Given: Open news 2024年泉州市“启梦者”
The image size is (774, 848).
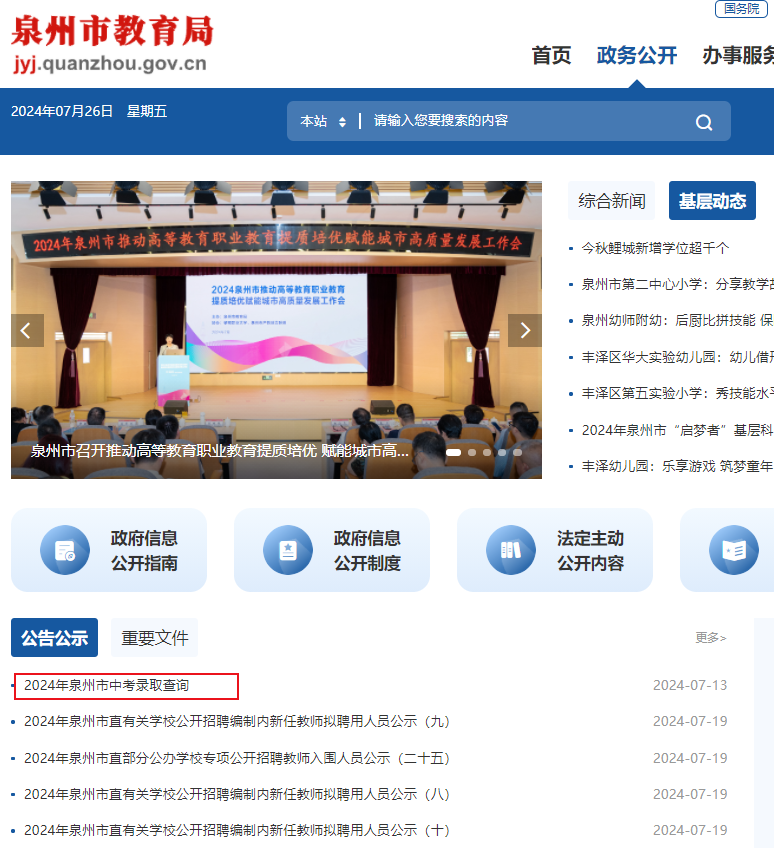Looking at the screenshot, I should point(678,430).
